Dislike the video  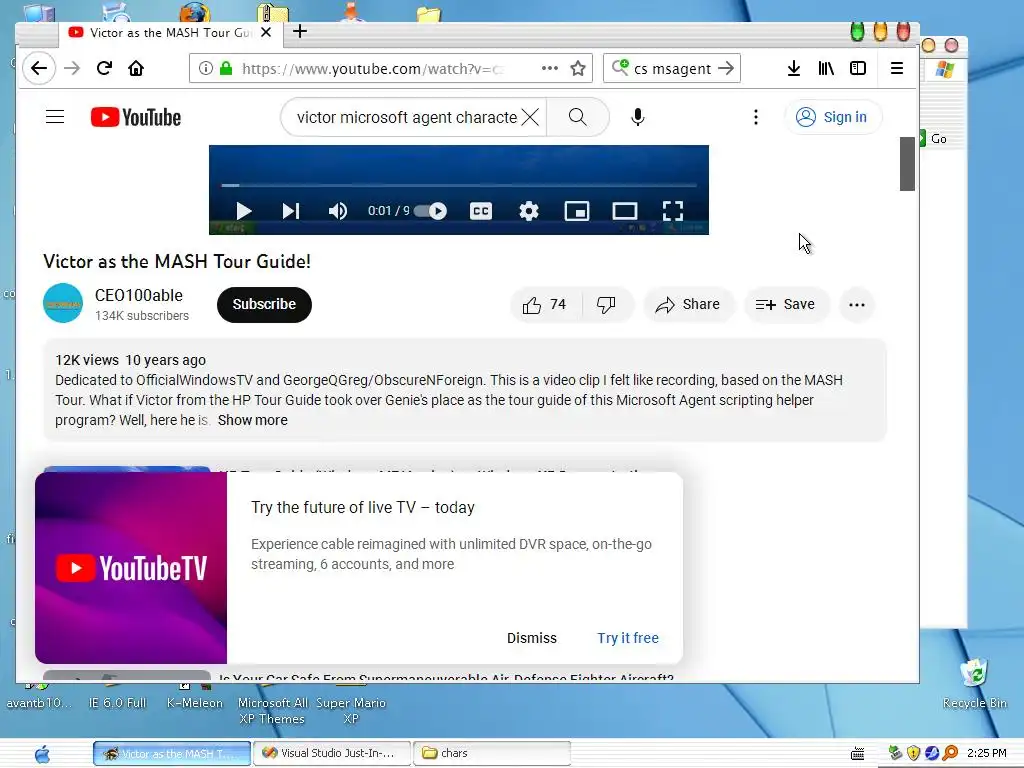coord(607,304)
